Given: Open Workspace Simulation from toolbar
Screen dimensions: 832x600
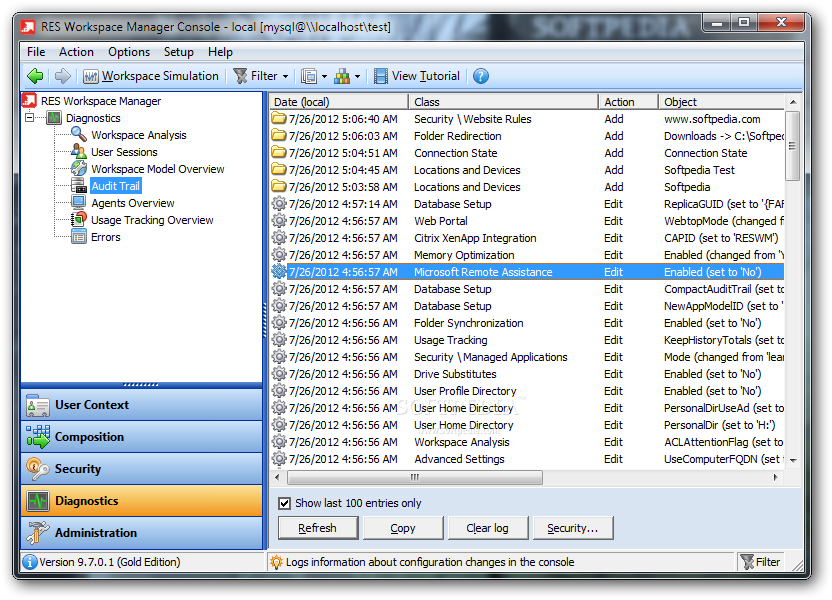Looking at the screenshot, I should pos(151,76).
